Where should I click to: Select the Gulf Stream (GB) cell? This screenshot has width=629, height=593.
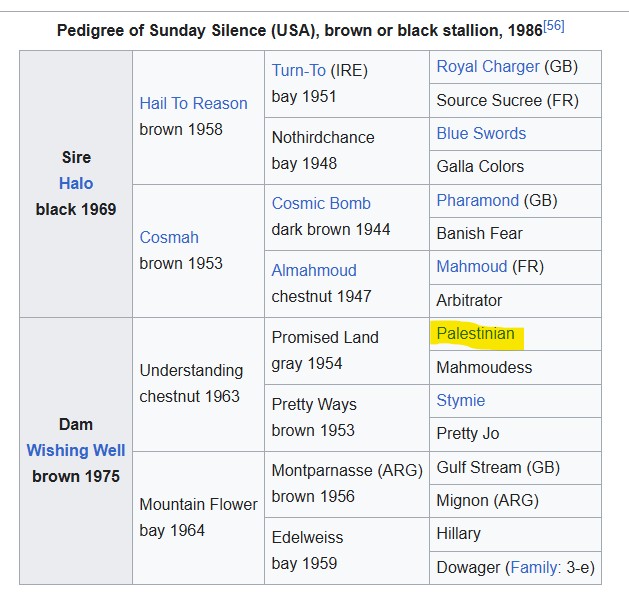(515, 468)
